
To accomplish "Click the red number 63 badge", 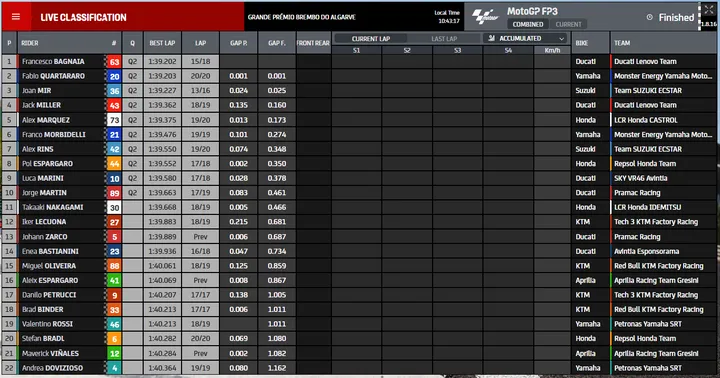I will 114,62.
